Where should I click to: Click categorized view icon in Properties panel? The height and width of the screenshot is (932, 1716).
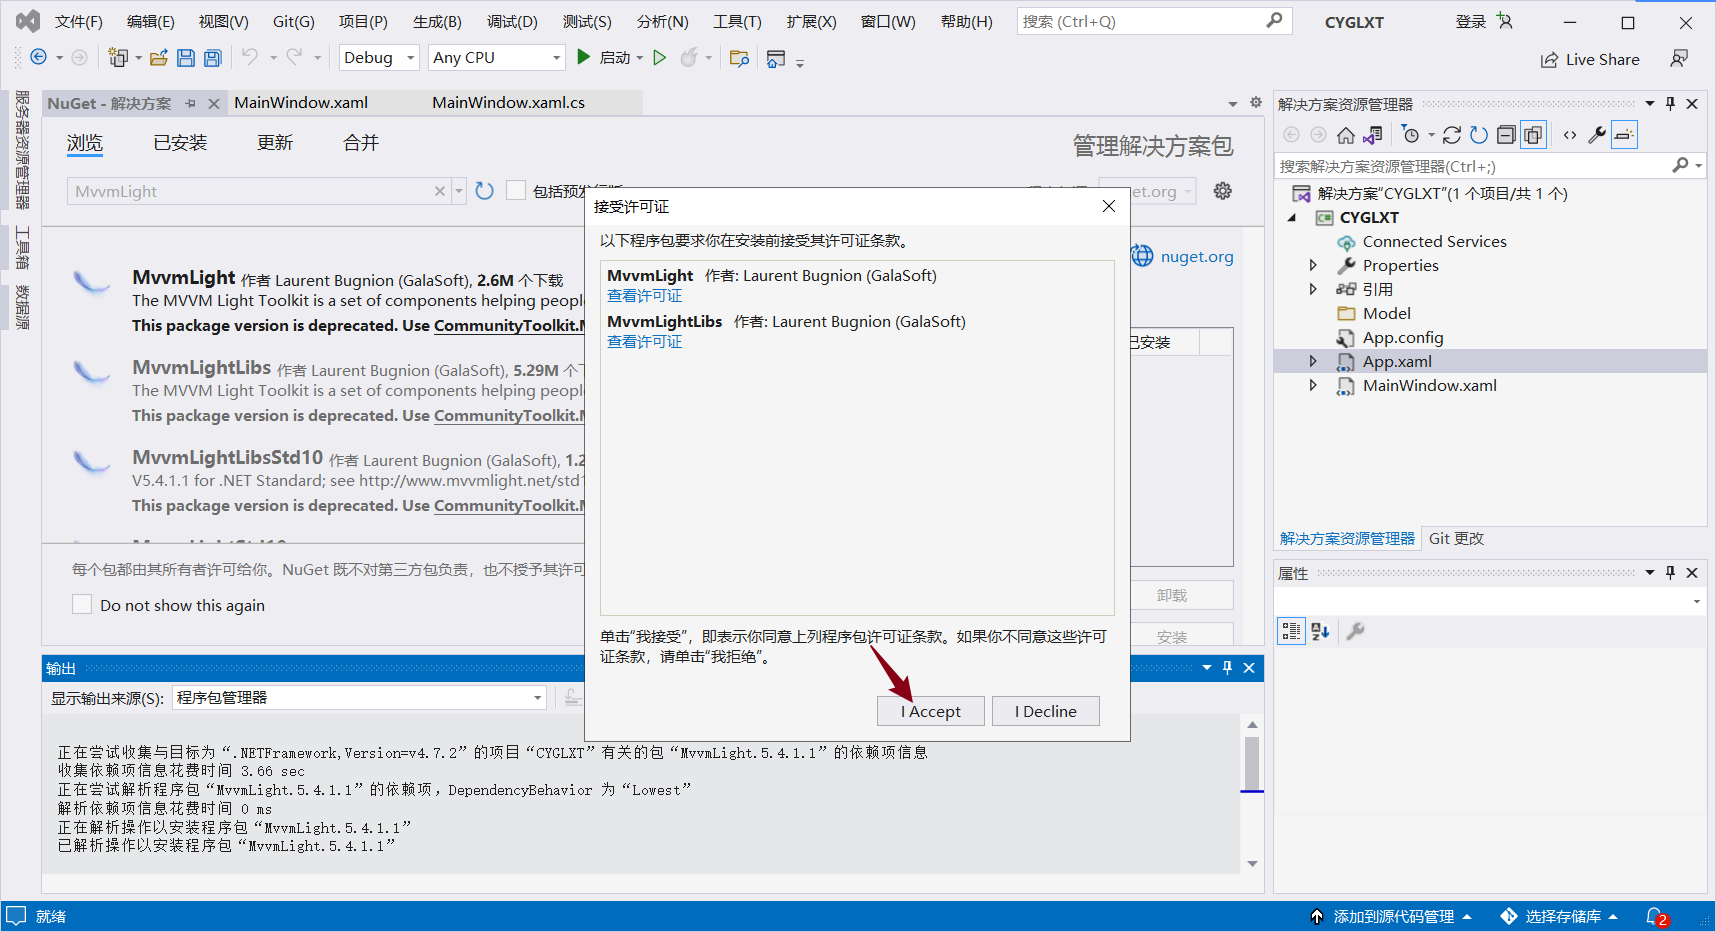[1292, 631]
